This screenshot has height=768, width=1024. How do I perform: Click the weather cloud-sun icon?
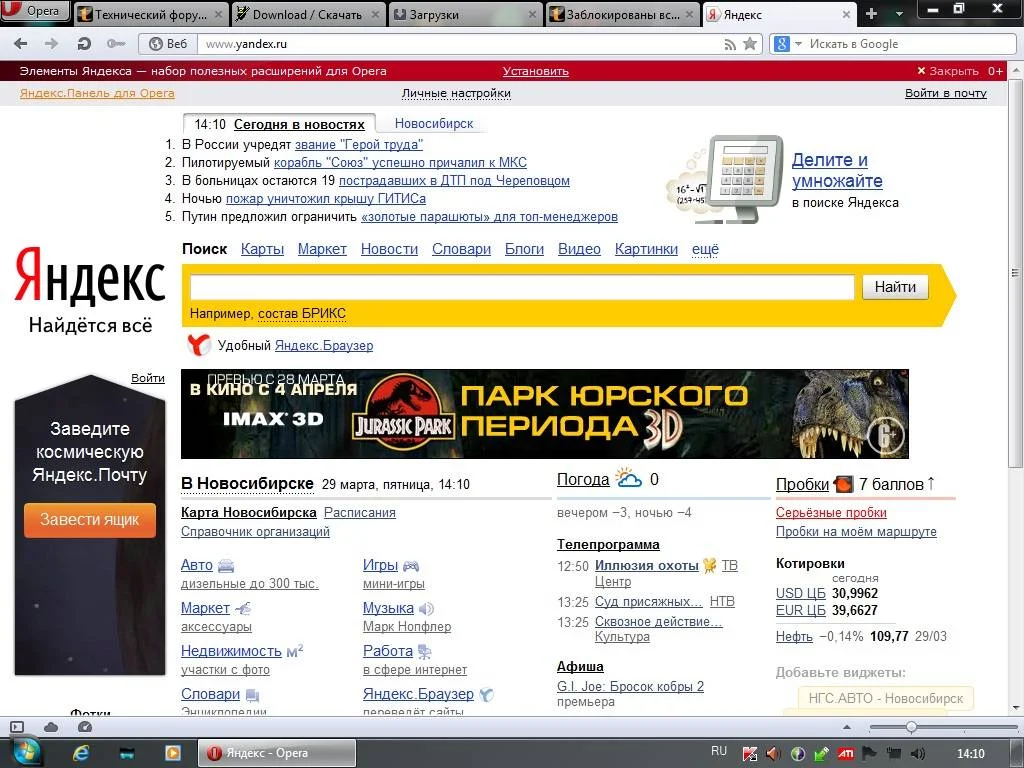pos(629,477)
